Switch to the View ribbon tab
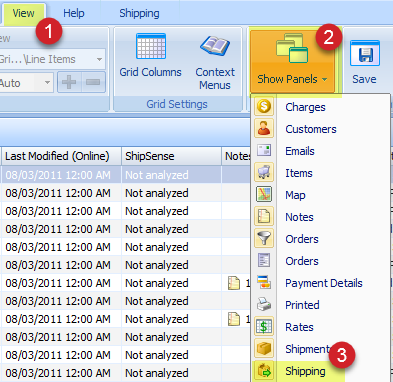The height and width of the screenshot is (382, 393). pos(23,13)
